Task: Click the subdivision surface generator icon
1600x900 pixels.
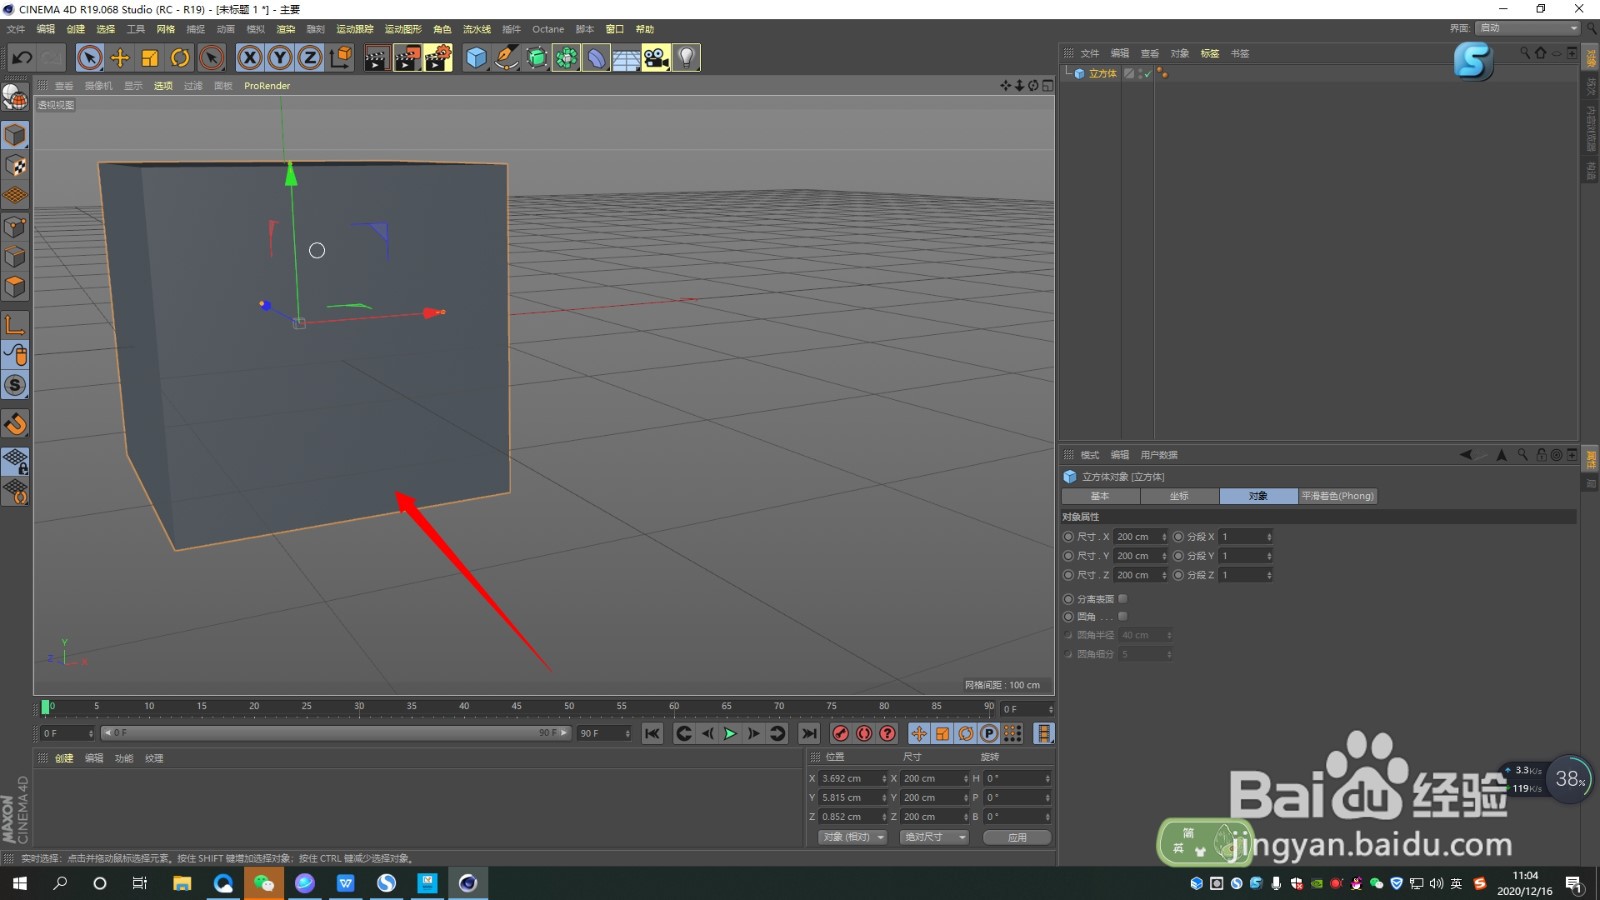Action: (x=537, y=58)
